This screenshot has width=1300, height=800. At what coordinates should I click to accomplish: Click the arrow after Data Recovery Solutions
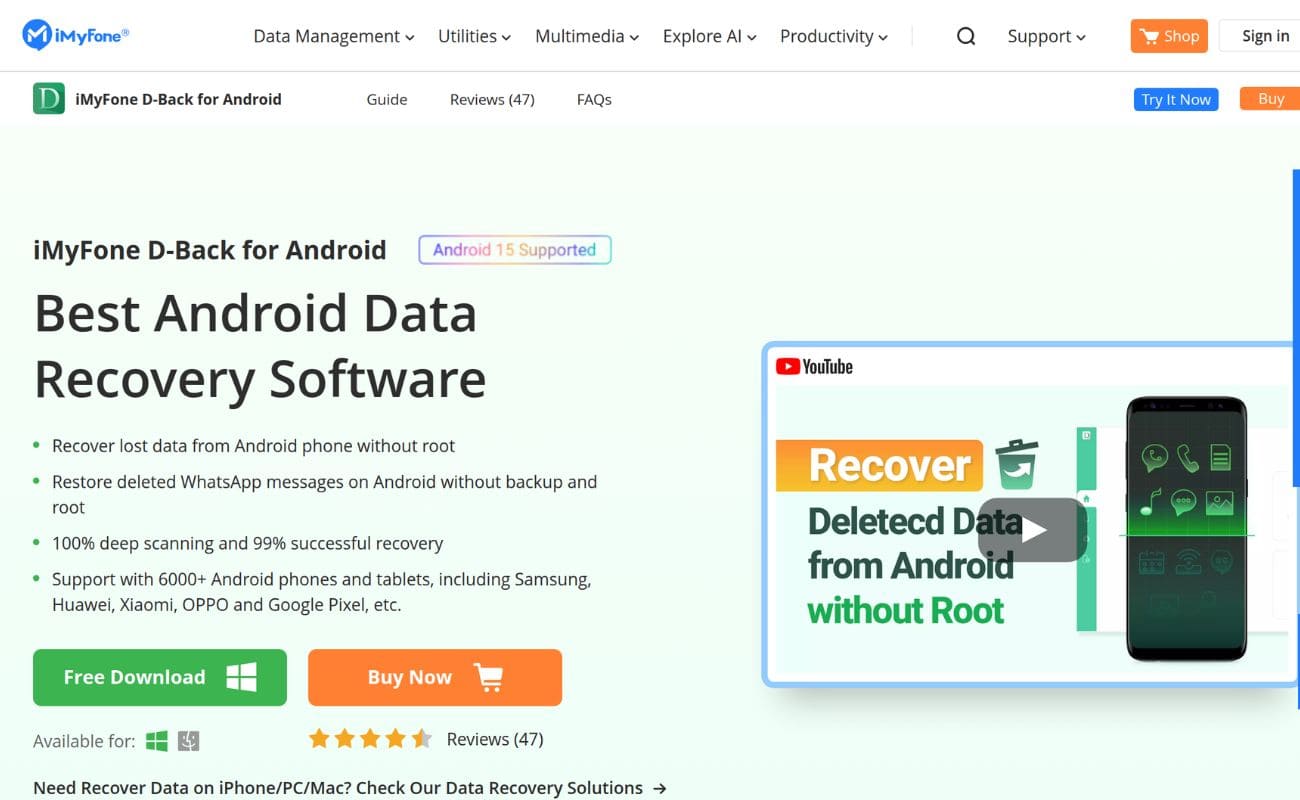tap(660, 788)
